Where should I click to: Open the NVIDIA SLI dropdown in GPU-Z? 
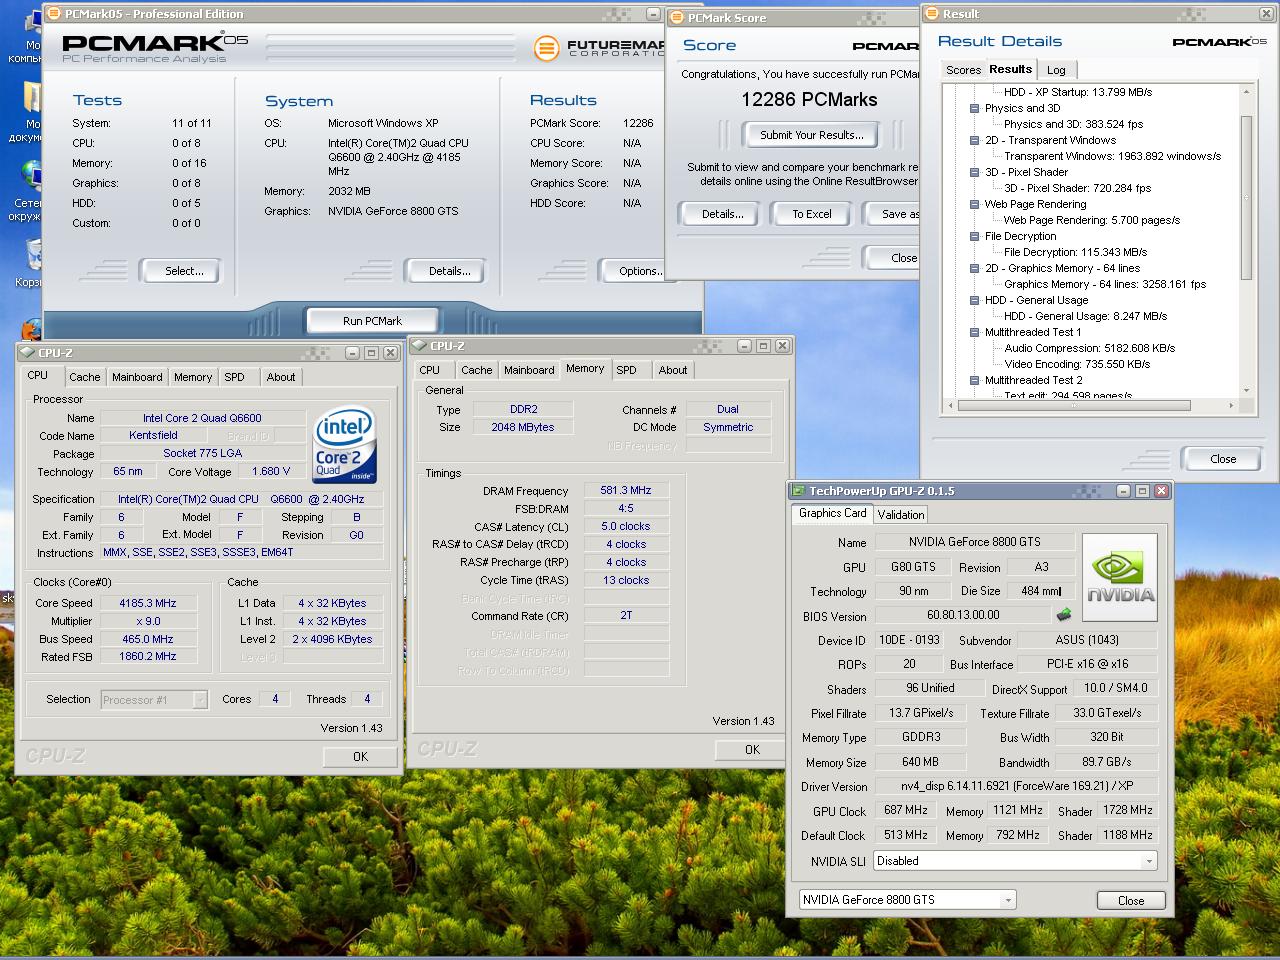click(1148, 861)
